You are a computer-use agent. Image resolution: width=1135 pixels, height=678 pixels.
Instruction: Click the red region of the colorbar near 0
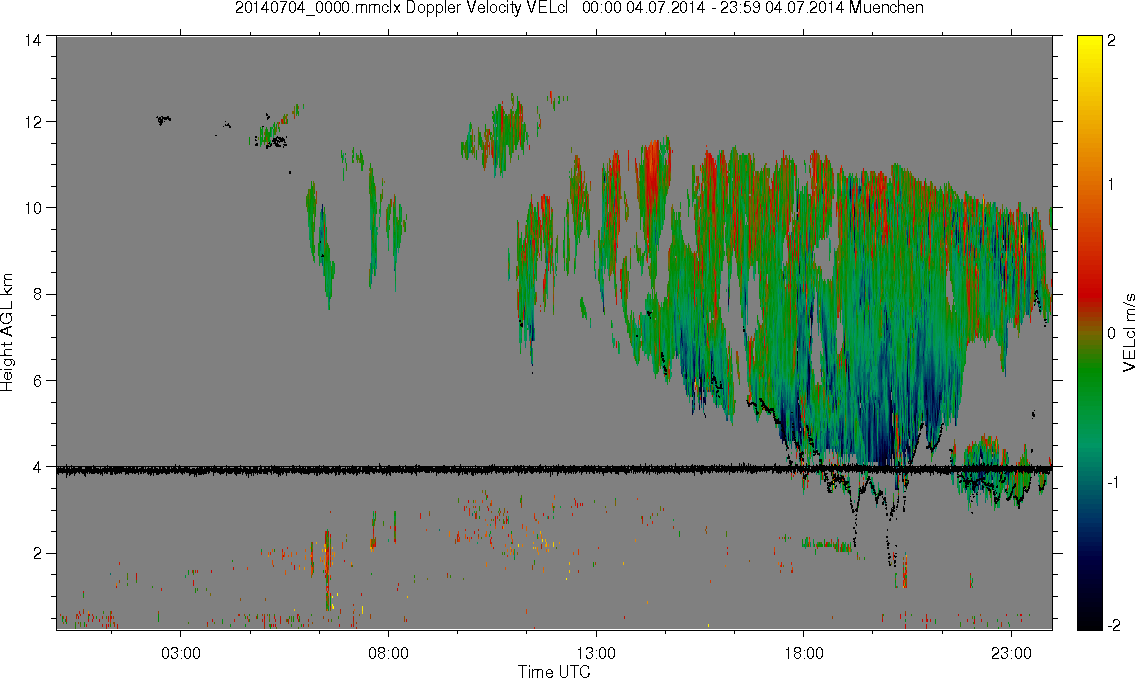click(1090, 293)
